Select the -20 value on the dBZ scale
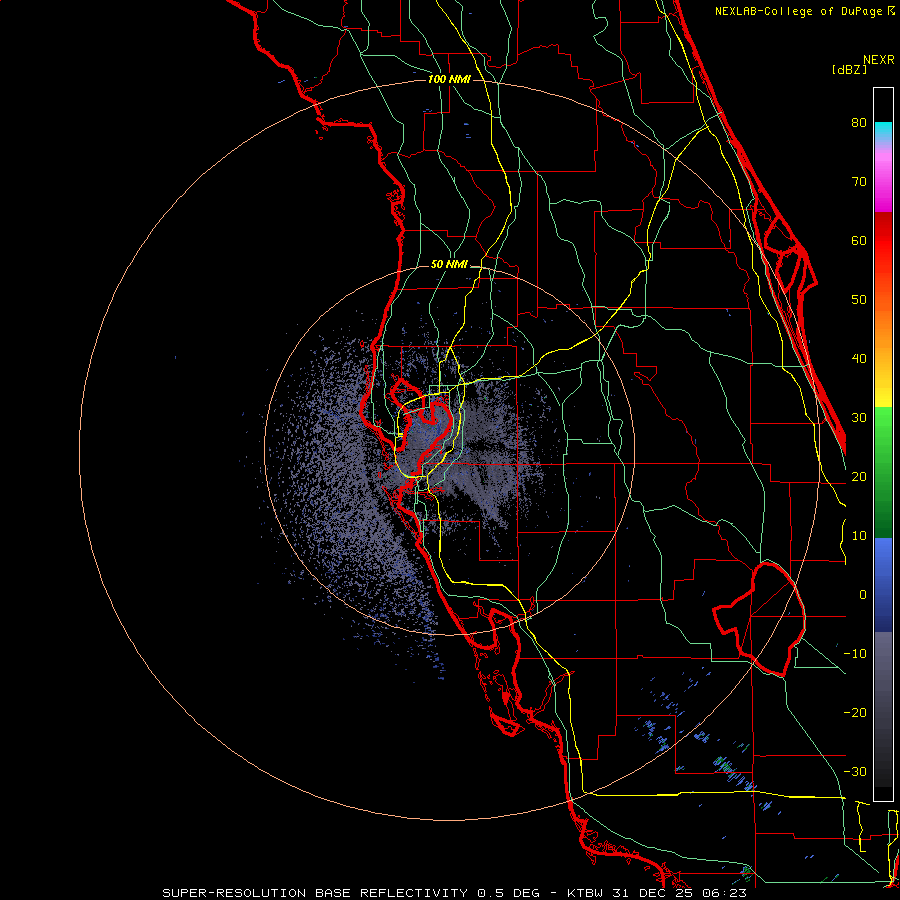The width and height of the screenshot is (900, 900). (855, 713)
